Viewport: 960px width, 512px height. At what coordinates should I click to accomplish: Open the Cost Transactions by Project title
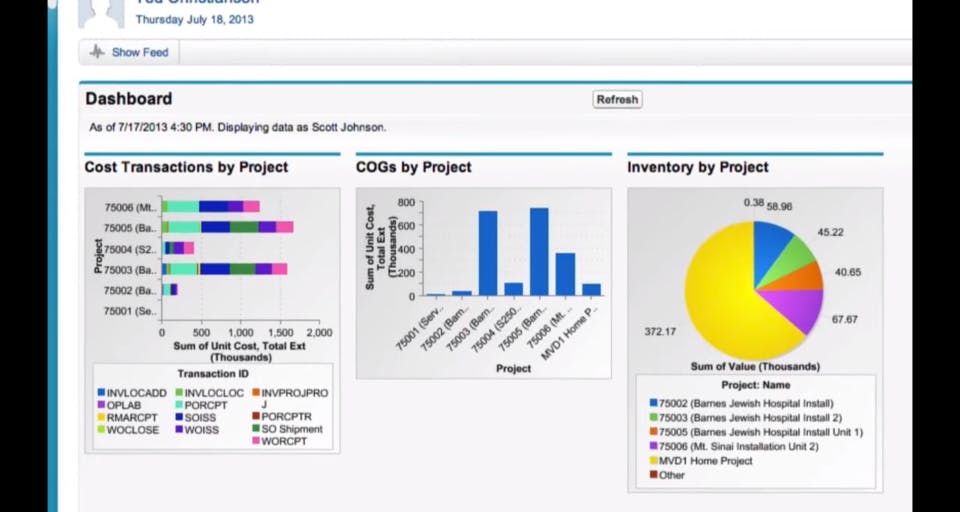(x=186, y=167)
